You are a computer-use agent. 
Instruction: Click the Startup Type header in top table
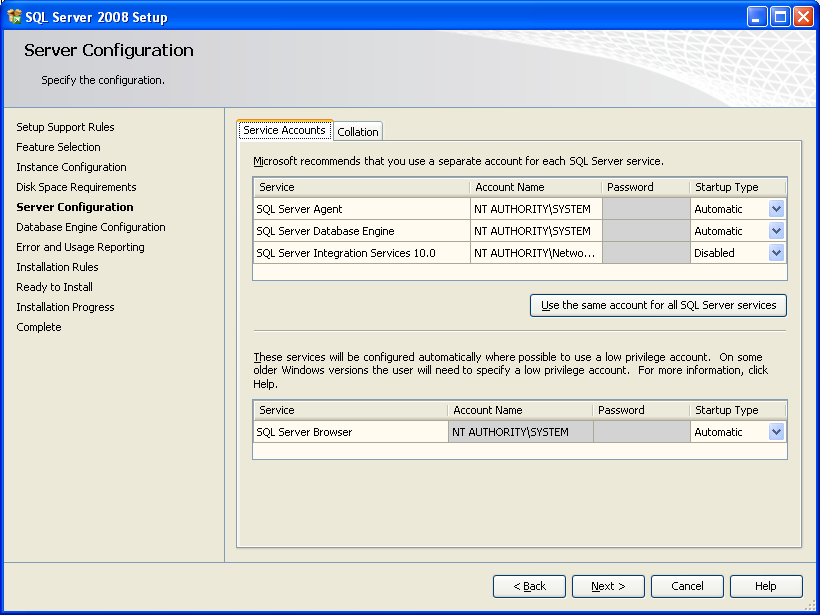pos(738,187)
